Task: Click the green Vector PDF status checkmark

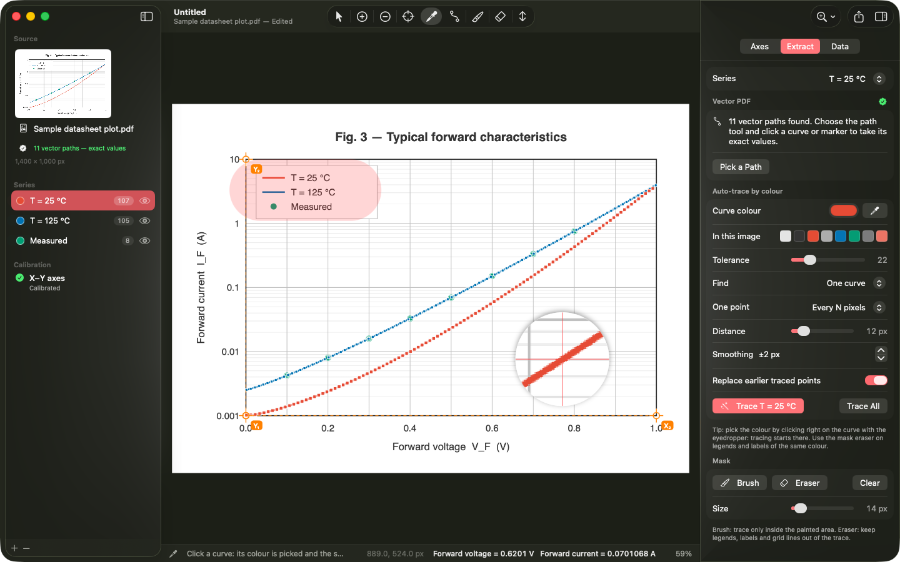Action: (883, 102)
